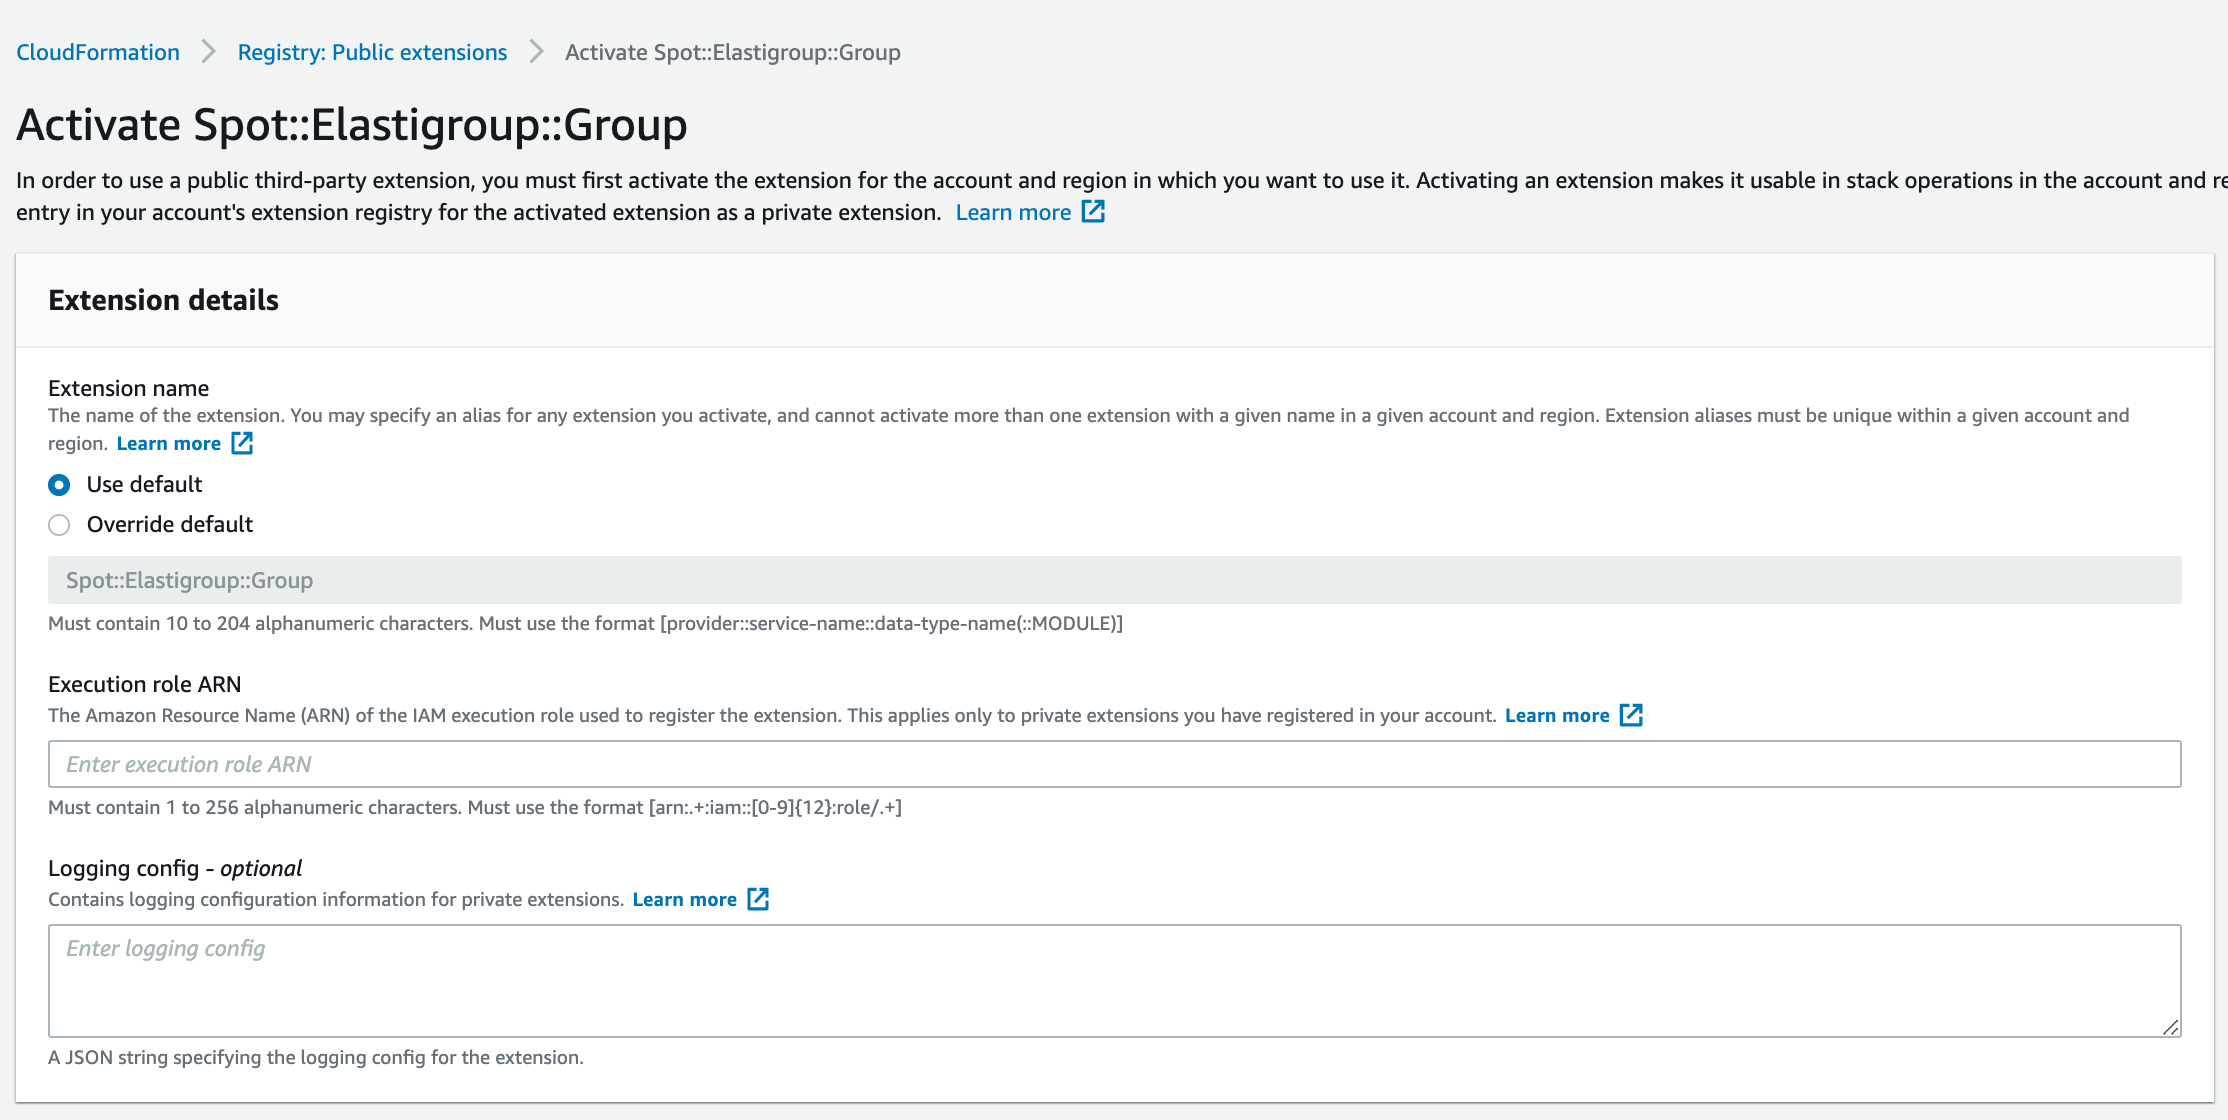This screenshot has height=1120, width=2228.
Task: Click breadcrumb chevron after CloudFormation
Action: (x=208, y=52)
